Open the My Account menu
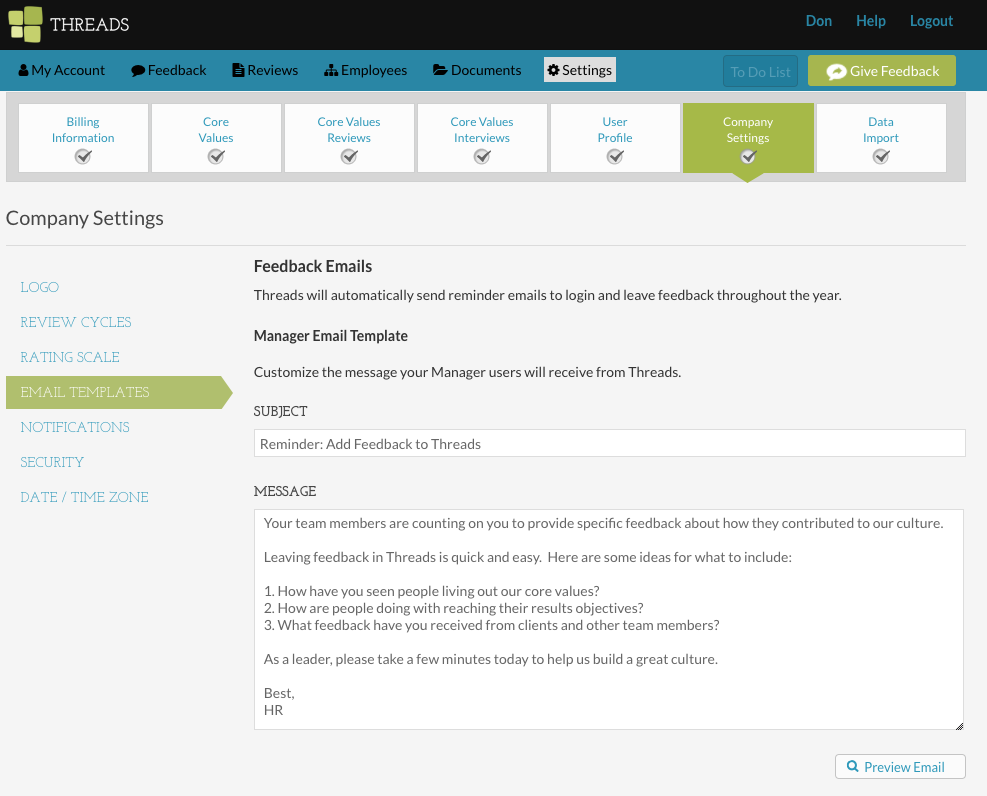 62,70
